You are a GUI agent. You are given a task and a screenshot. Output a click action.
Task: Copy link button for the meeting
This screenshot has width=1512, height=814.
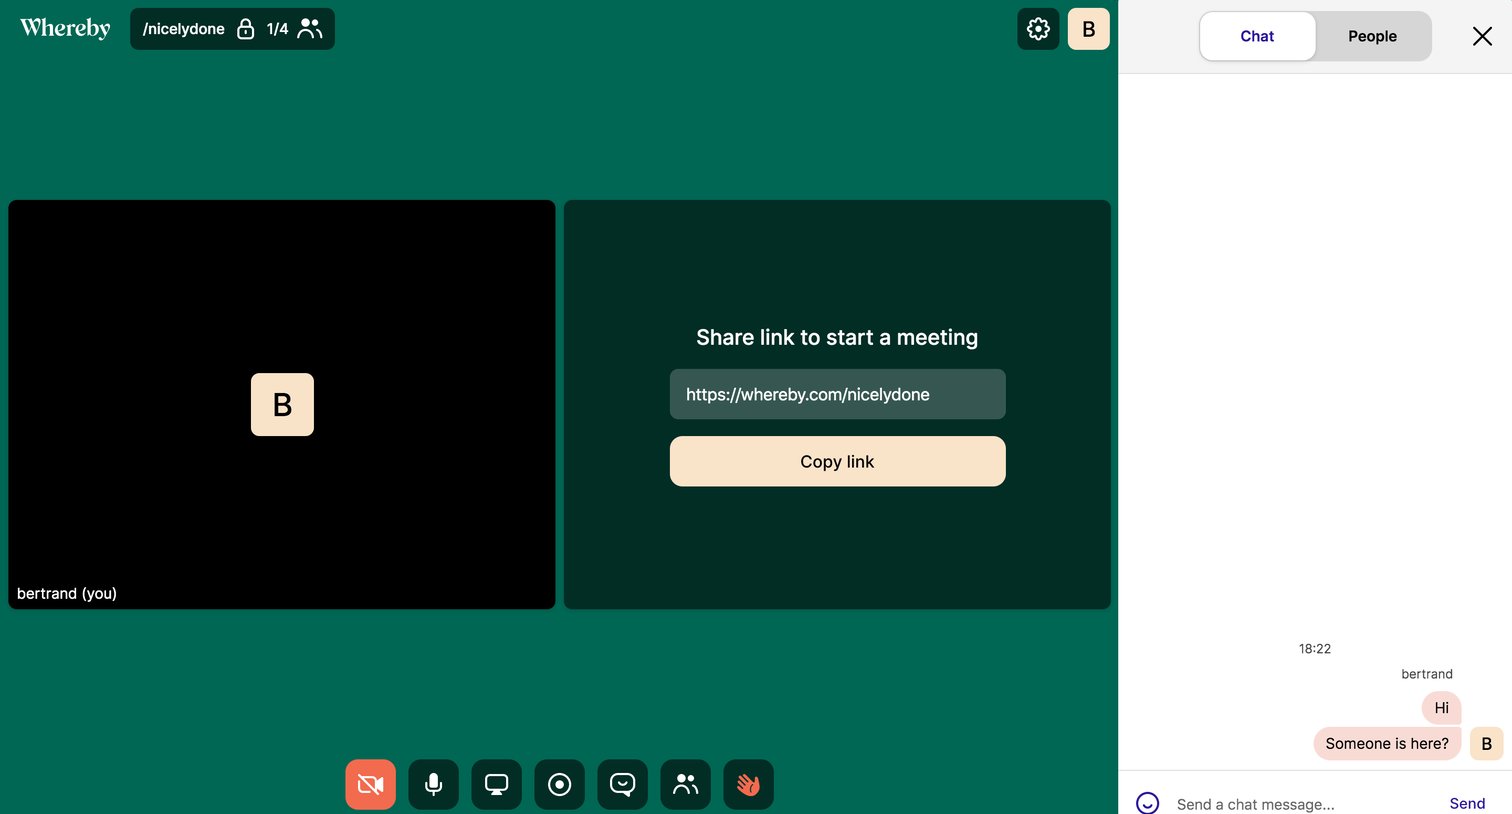(x=837, y=461)
